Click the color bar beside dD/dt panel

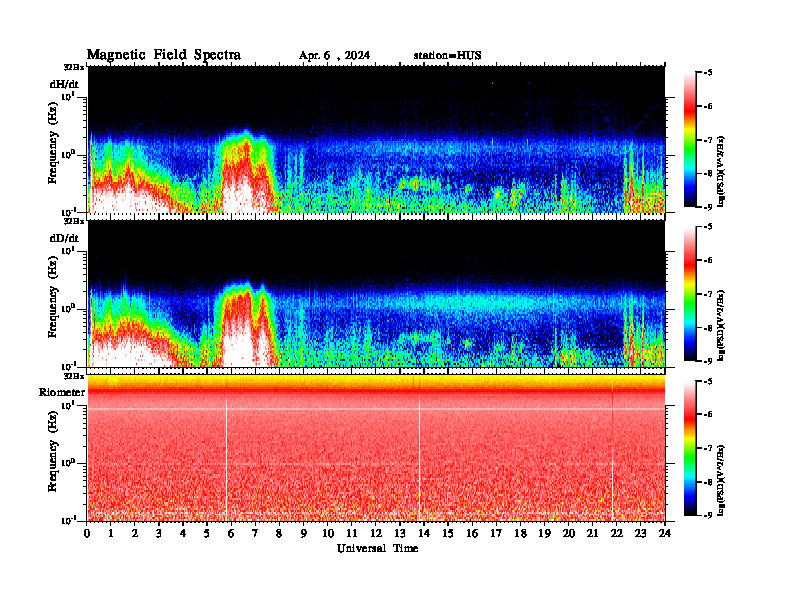[690, 294]
